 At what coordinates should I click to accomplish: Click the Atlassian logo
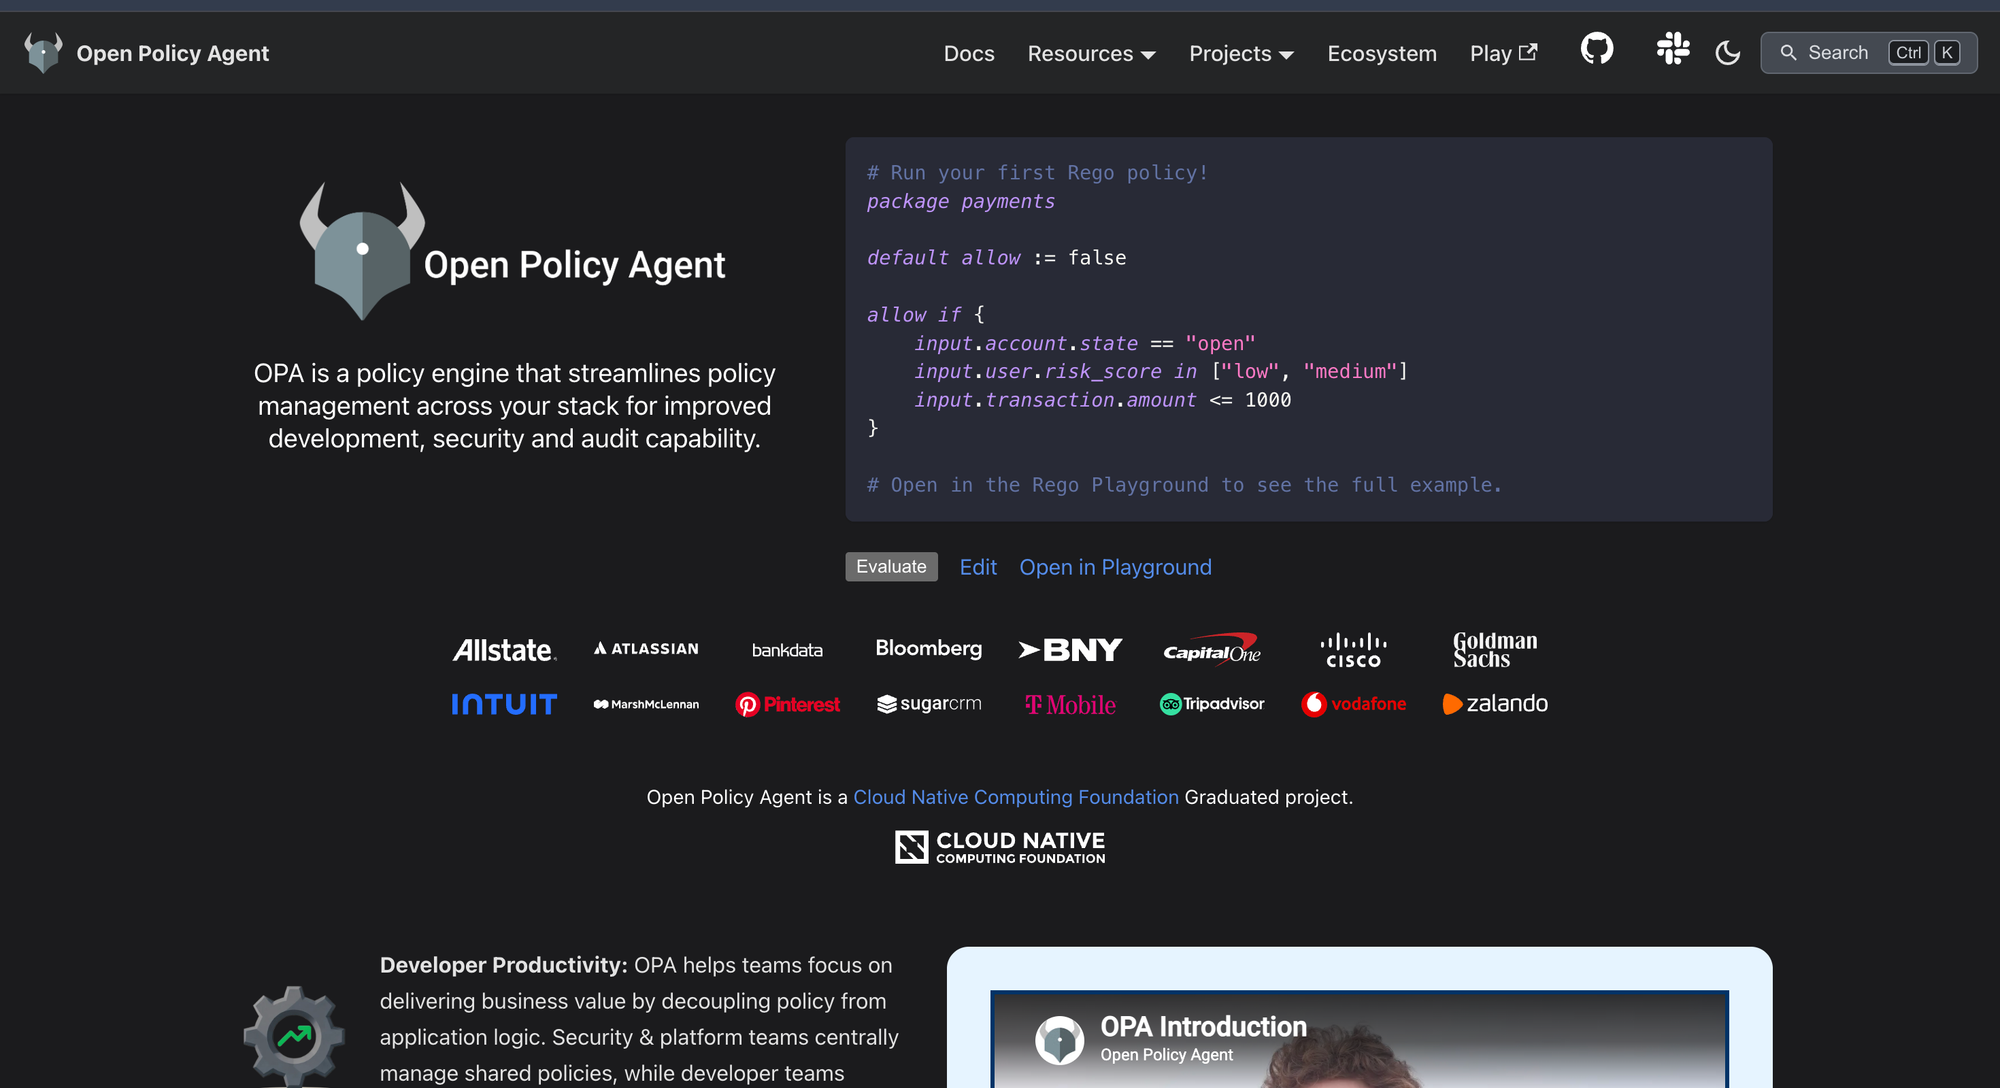coord(646,649)
